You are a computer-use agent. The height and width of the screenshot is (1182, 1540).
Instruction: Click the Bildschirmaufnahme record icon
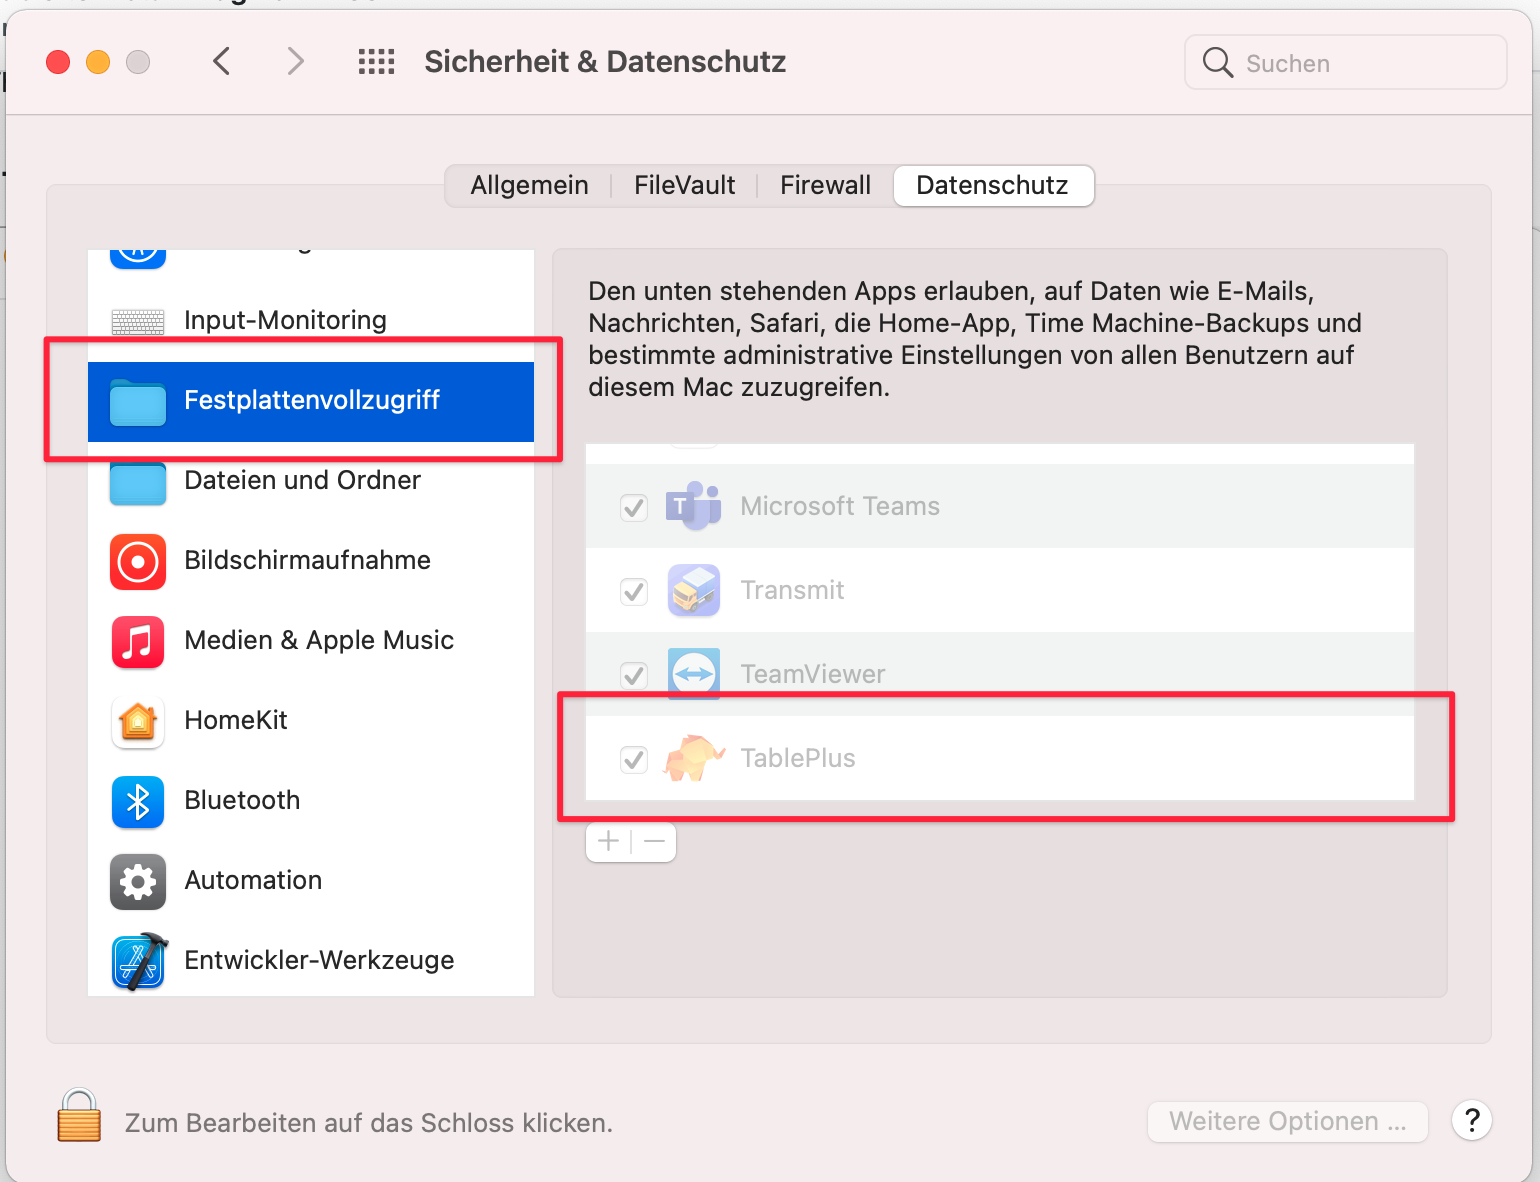tap(138, 561)
